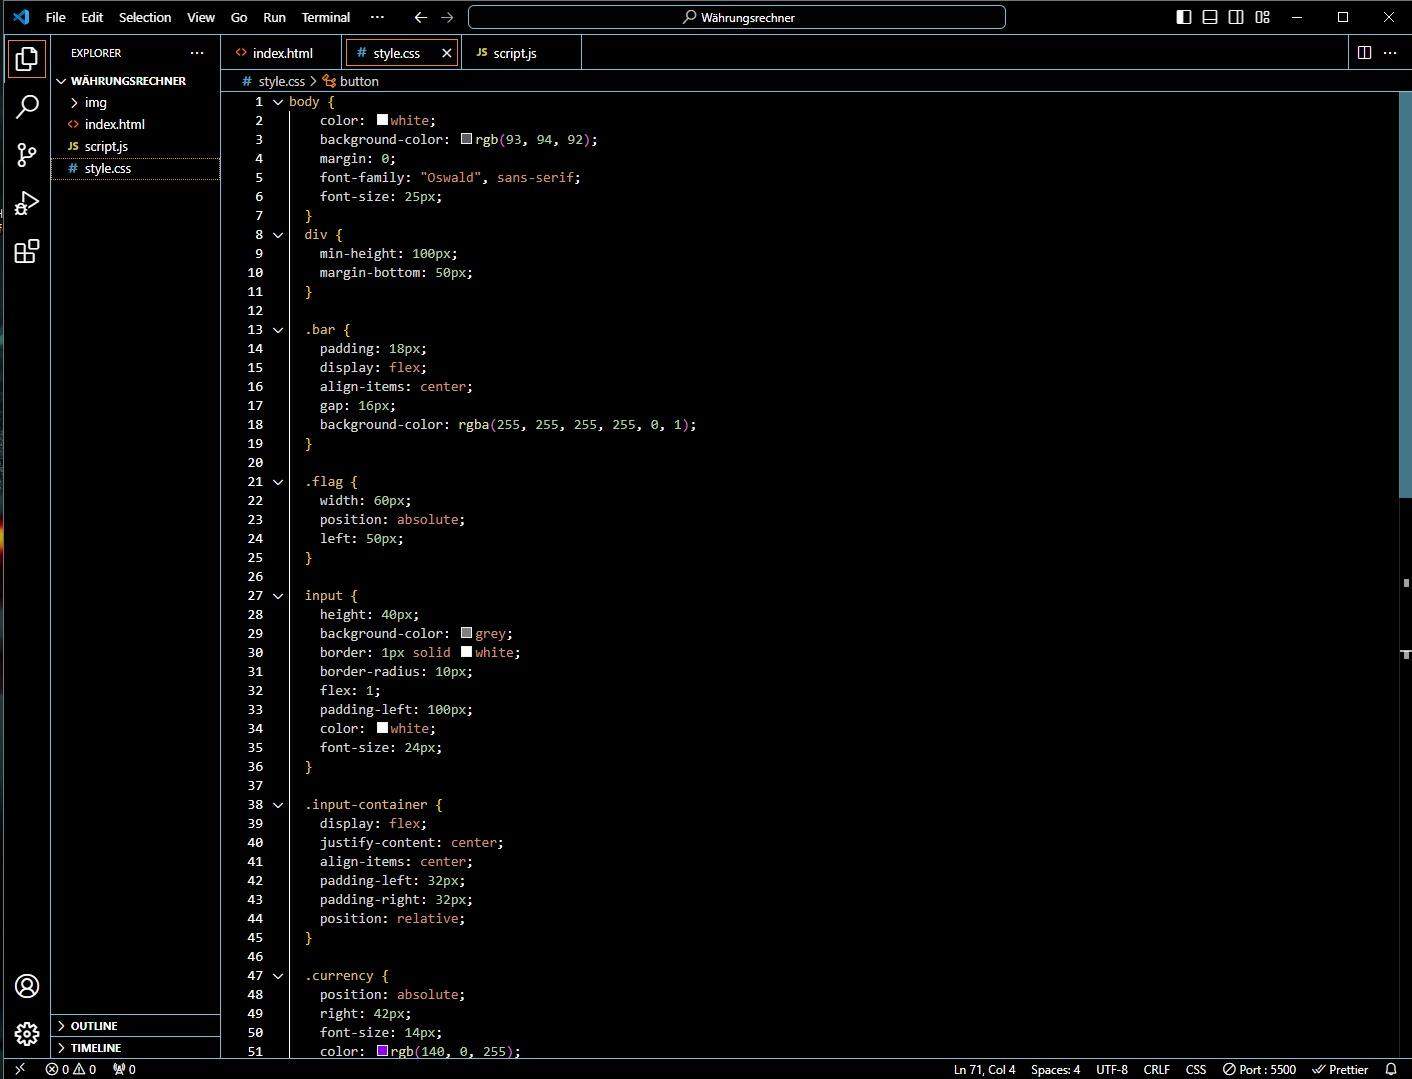Open the notifications bell icon
Viewport: 1412px width, 1079px height.
click(1390, 1069)
